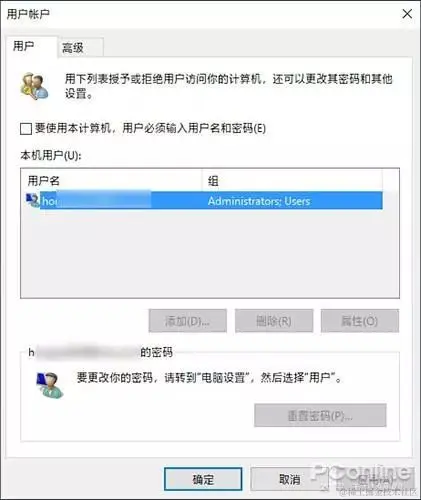Click the account icon in the user row
Viewport: 421px width, 500px height.
point(33,200)
